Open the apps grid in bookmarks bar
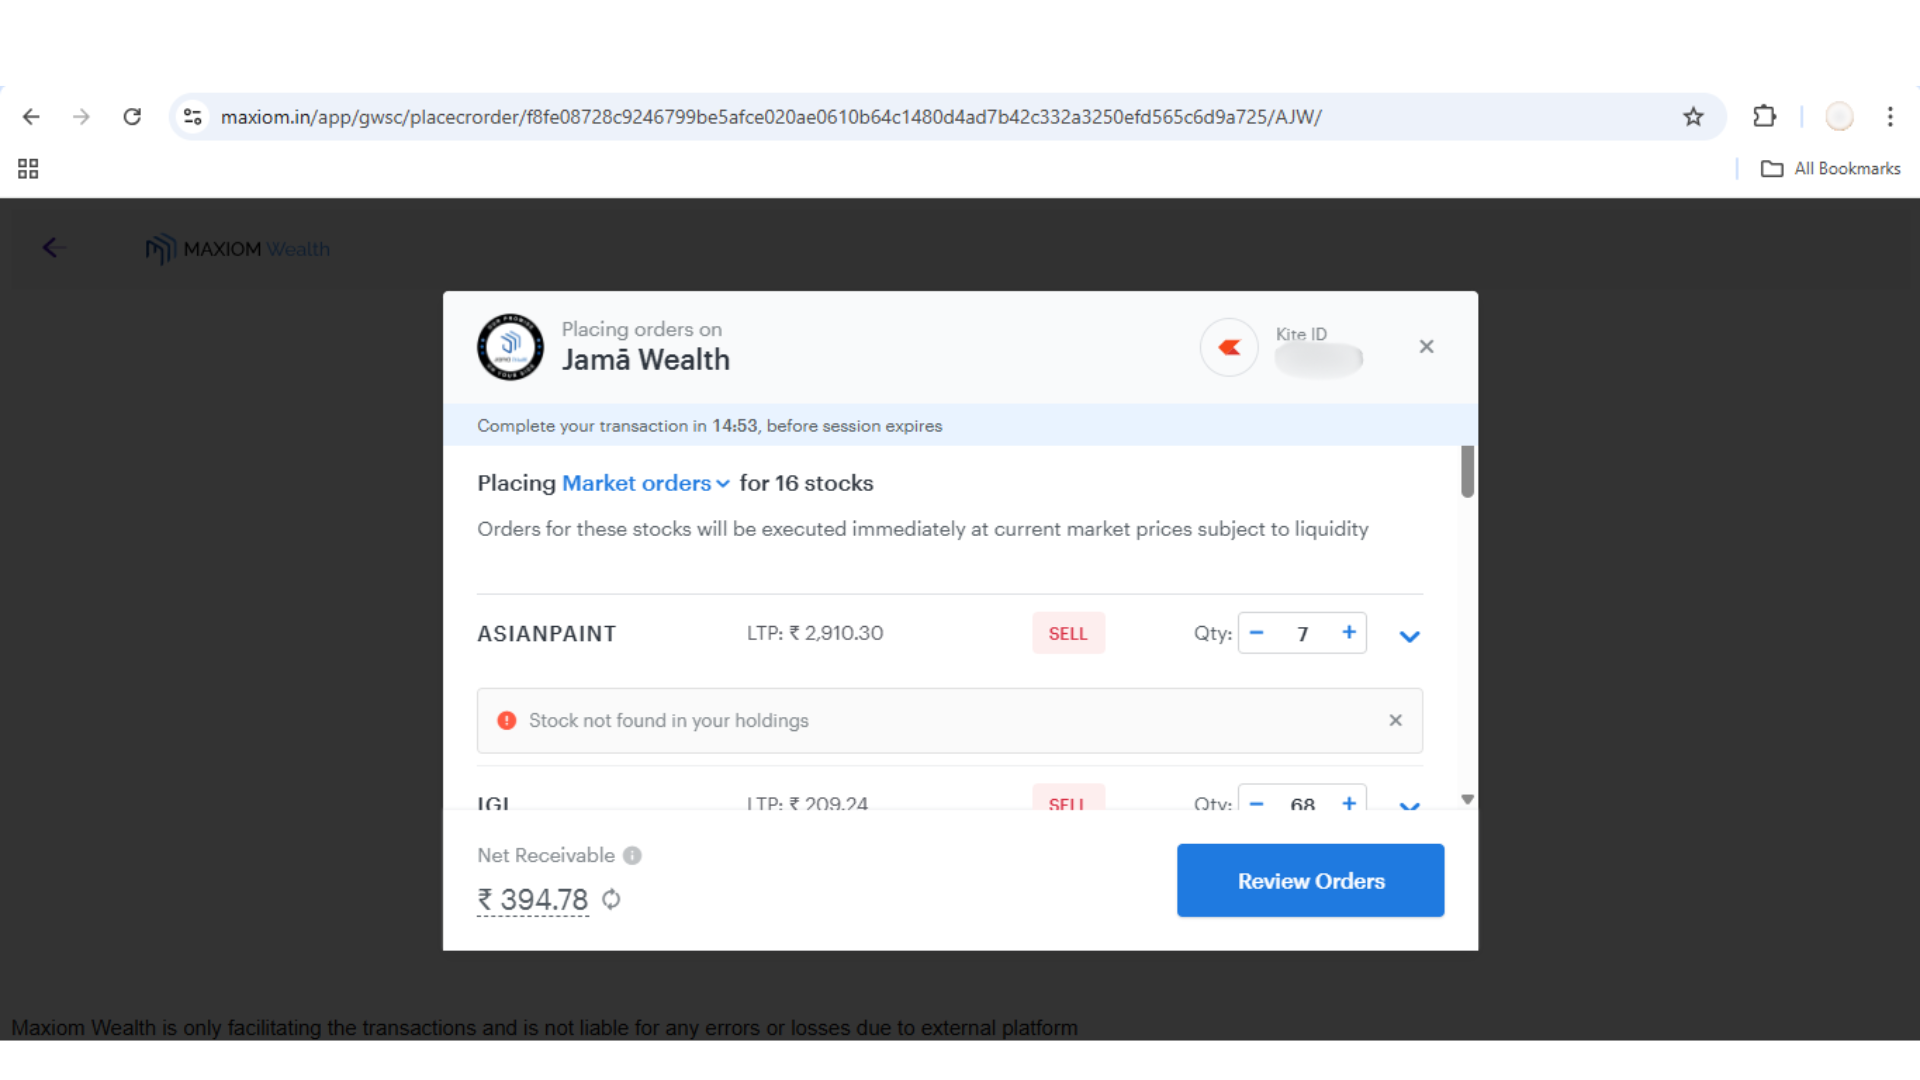Viewport: 1920px width, 1080px height. pyautogui.click(x=28, y=169)
